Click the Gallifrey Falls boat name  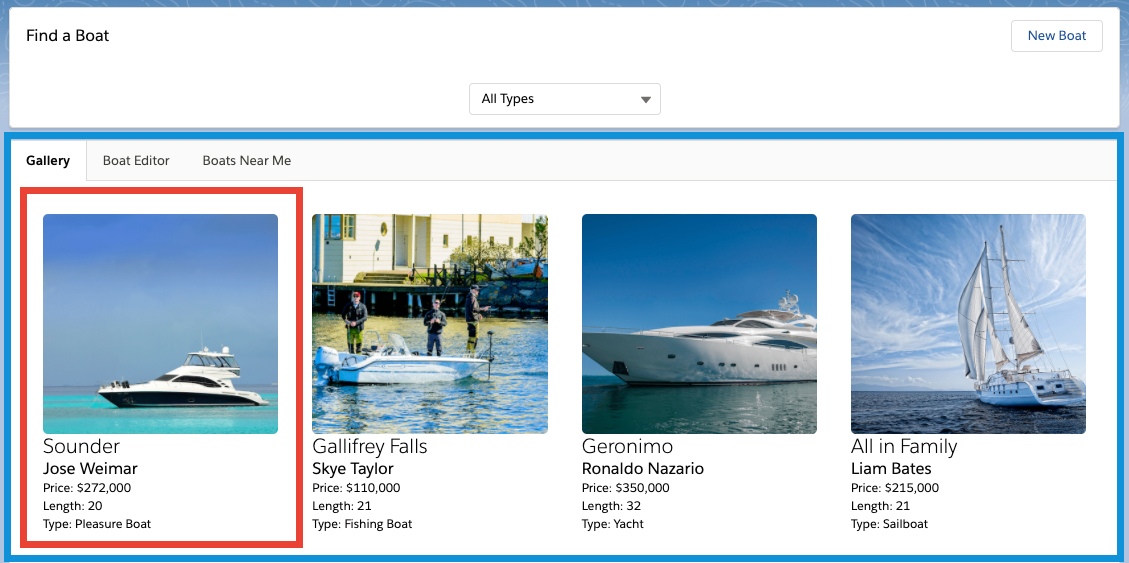point(370,446)
